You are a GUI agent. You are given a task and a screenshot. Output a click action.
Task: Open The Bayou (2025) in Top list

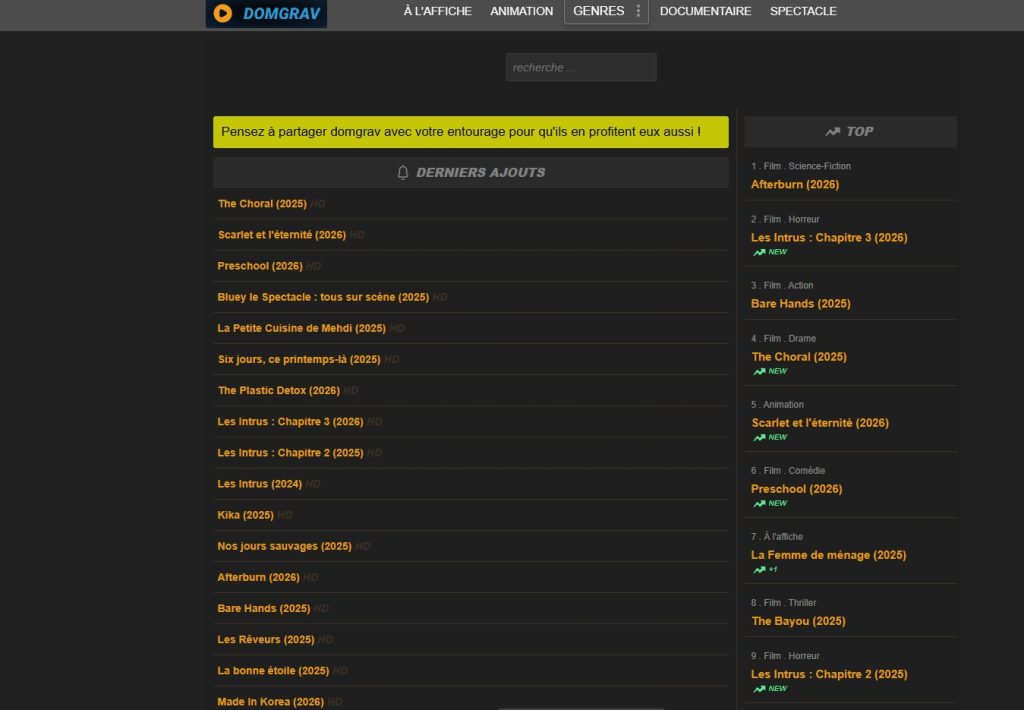click(798, 621)
